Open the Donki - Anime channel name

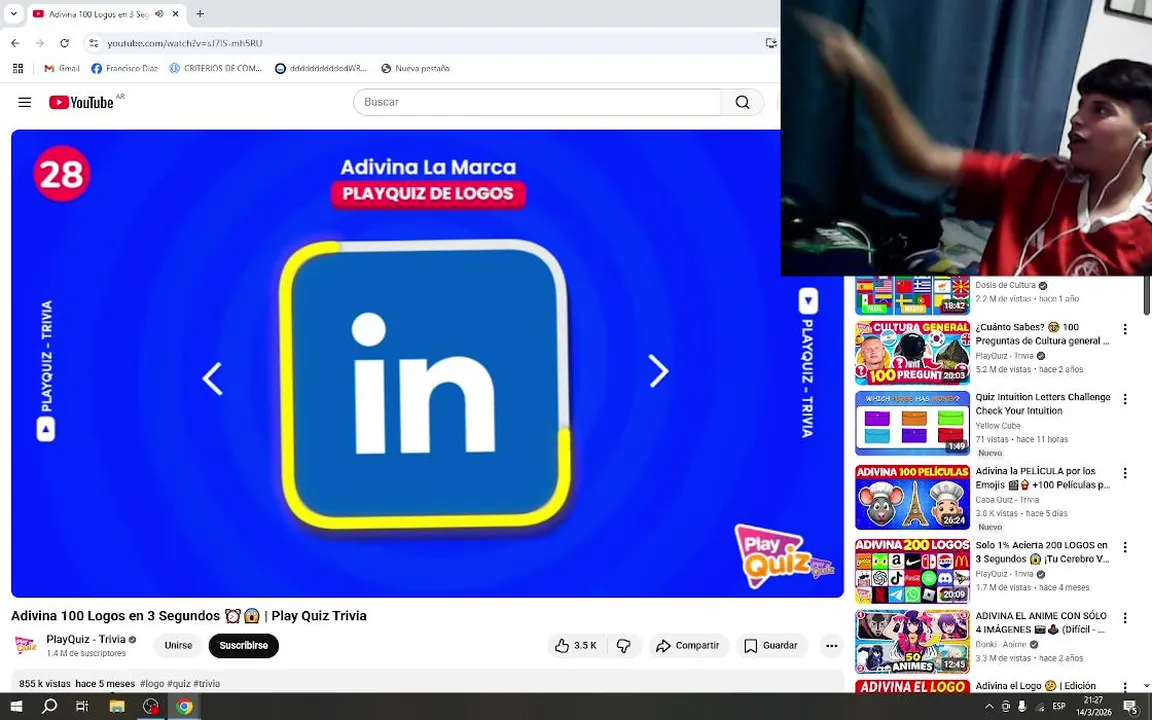pos(1001,644)
